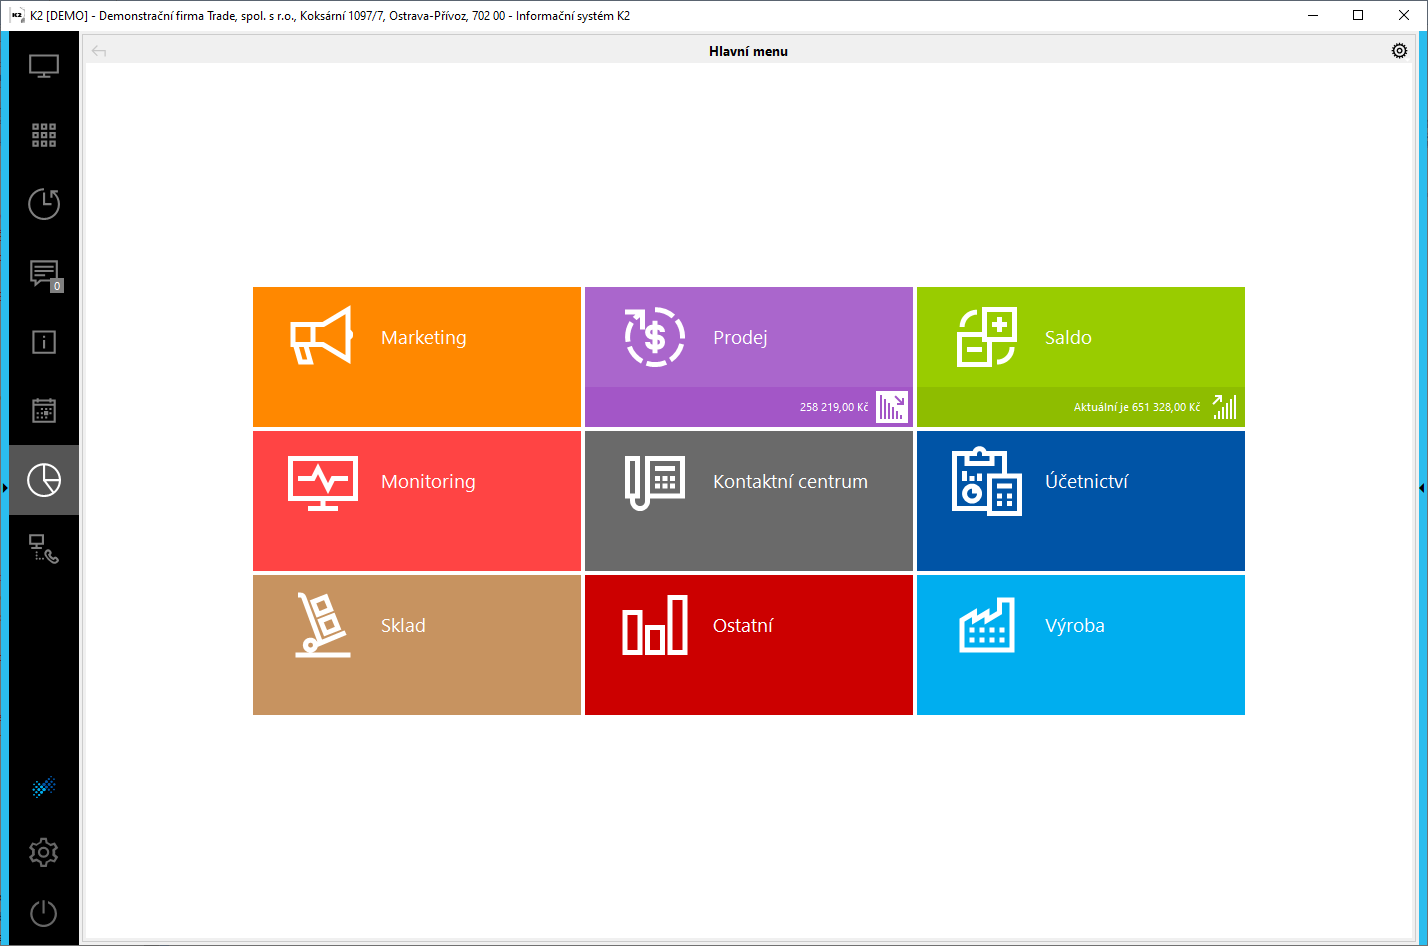The height and width of the screenshot is (946, 1428).
Task: Open the network phone icon in sidebar
Action: 44,549
